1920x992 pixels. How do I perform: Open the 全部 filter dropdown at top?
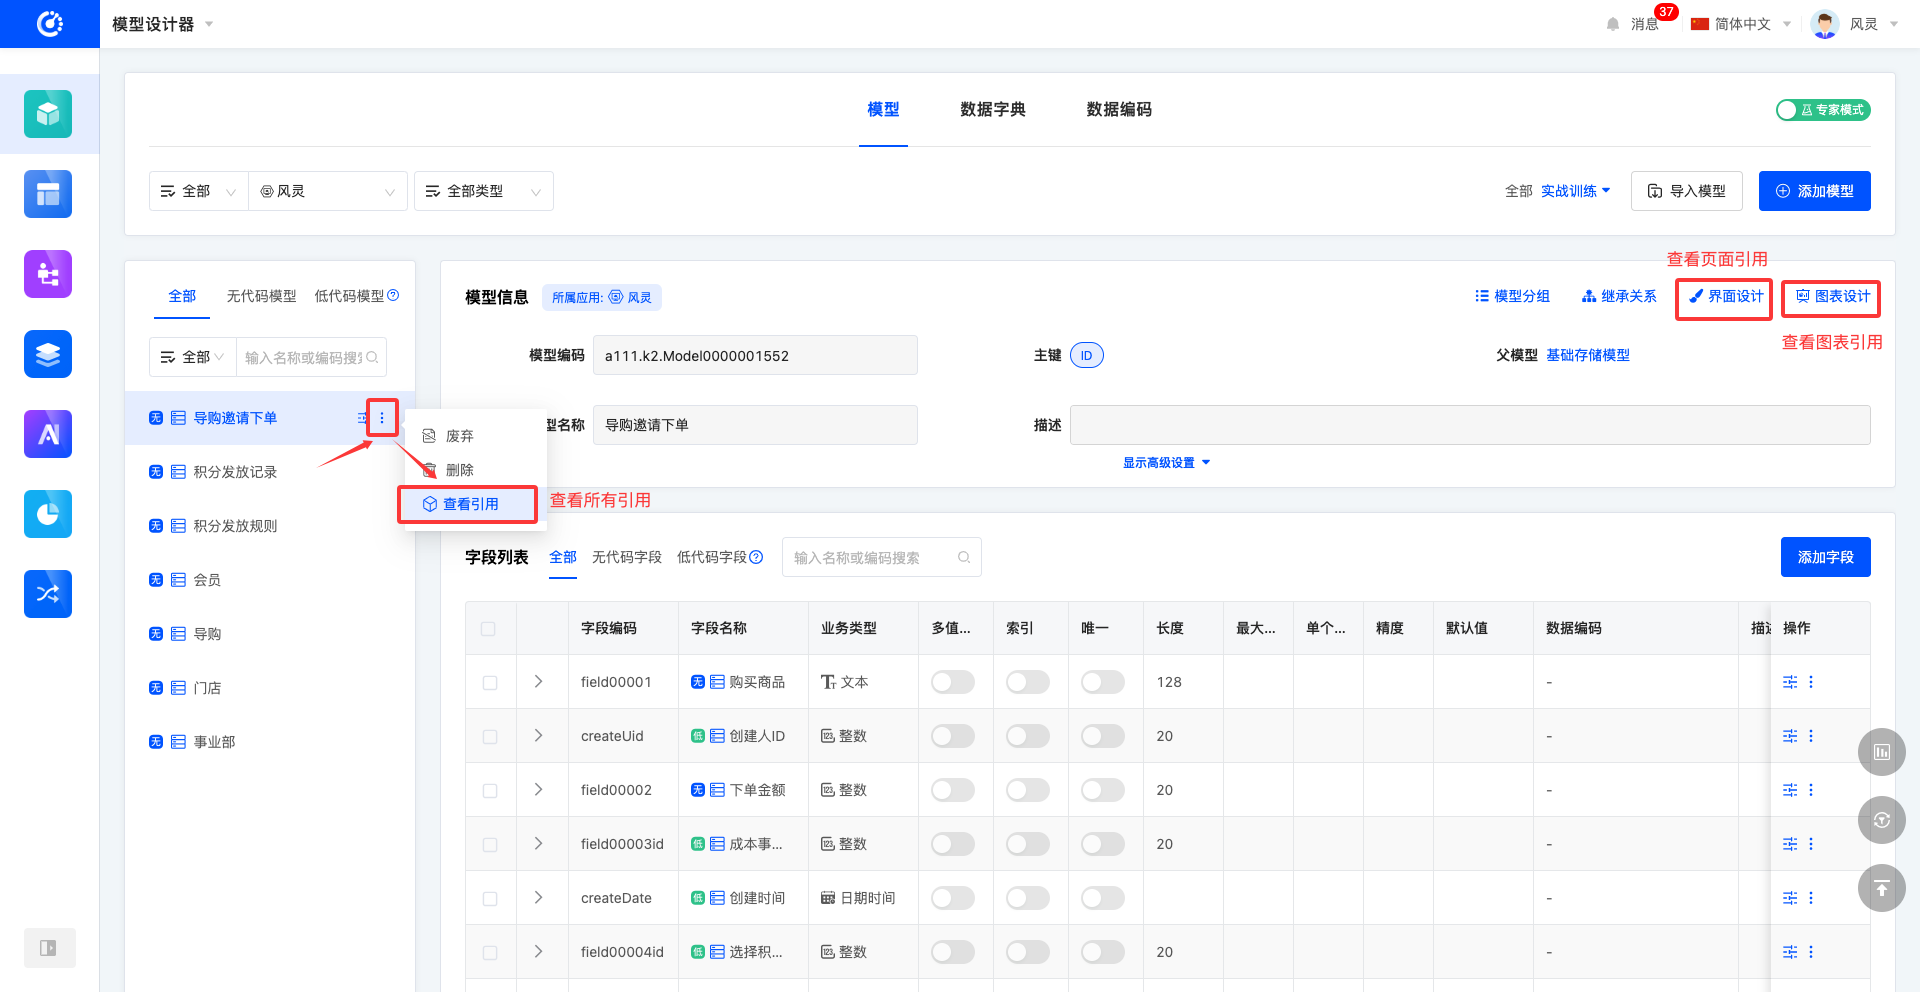199,191
